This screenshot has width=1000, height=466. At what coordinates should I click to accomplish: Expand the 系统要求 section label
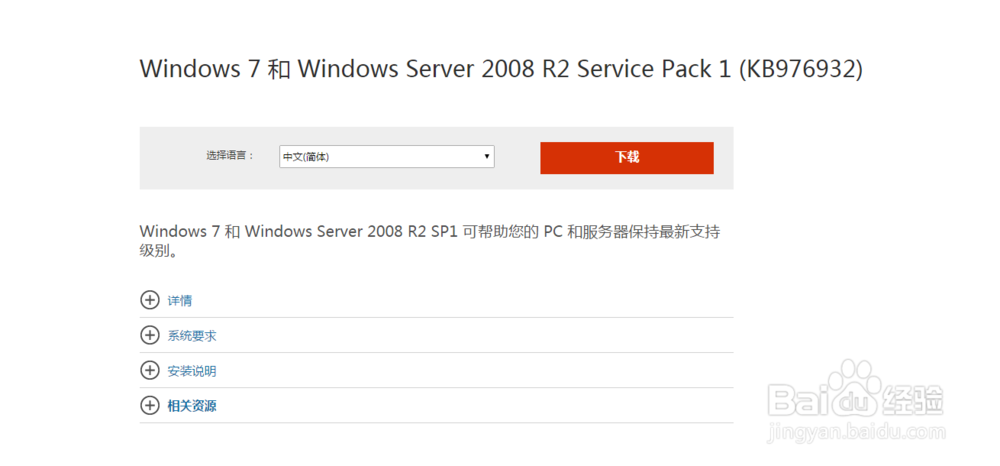click(192, 336)
